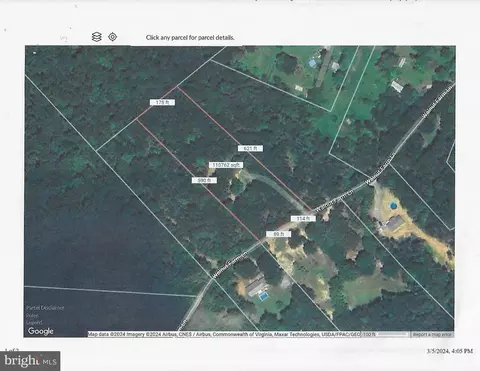Image resolution: width=480 pixels, height=371 pixels.
Task: Open the Parcel Disclaimer link
Action: pyautogui.click(x=45, y=308)
